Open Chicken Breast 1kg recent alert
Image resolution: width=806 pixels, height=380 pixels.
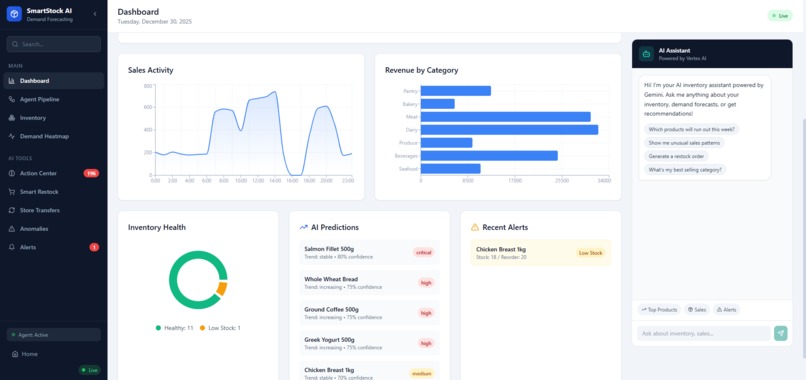pyautogui.click(x=541, y=252)
